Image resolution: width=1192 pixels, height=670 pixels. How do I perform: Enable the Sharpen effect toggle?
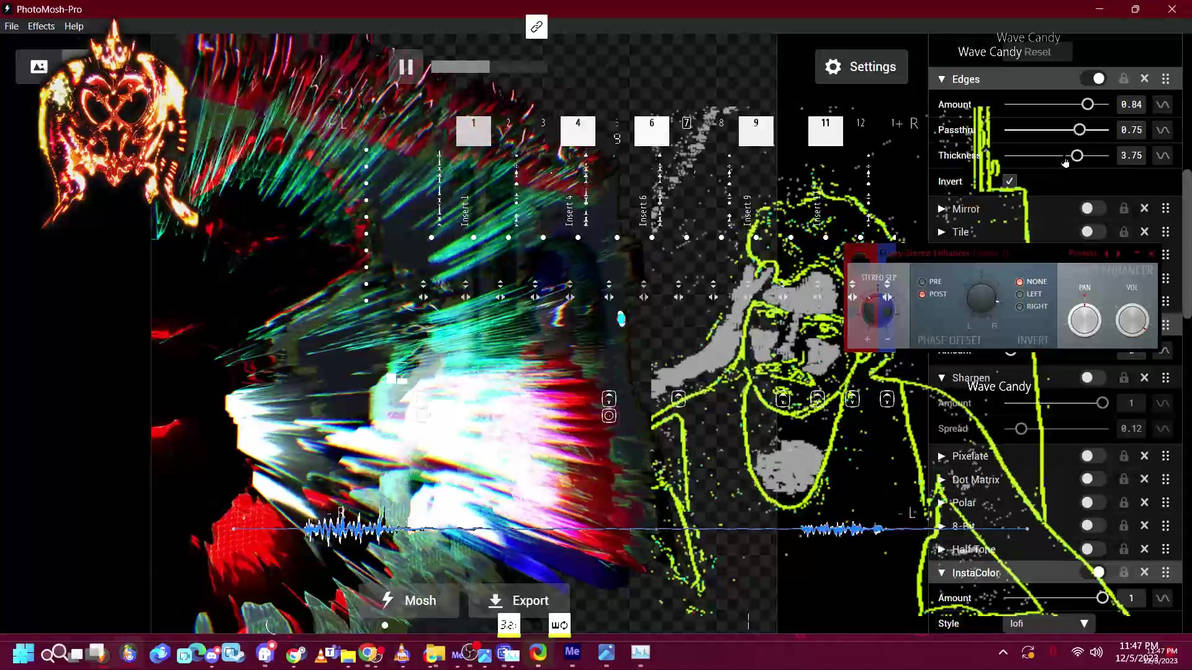(x=1093, y=377)
